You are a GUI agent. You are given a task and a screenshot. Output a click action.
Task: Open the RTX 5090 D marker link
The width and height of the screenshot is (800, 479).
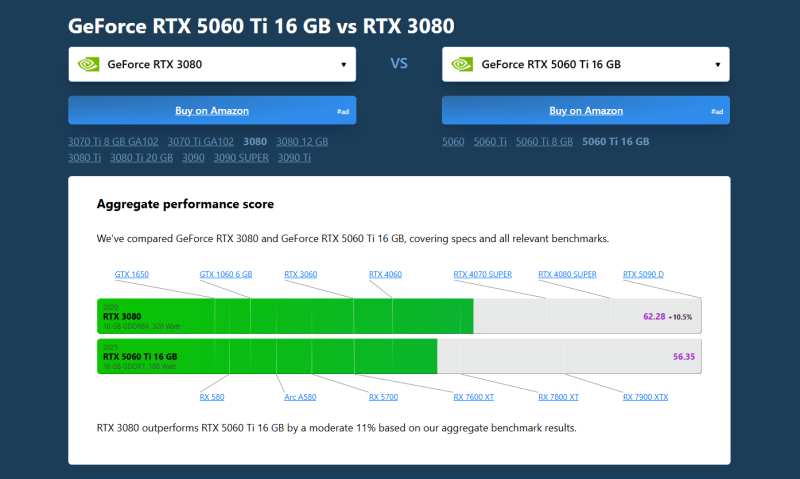[643, 274]
